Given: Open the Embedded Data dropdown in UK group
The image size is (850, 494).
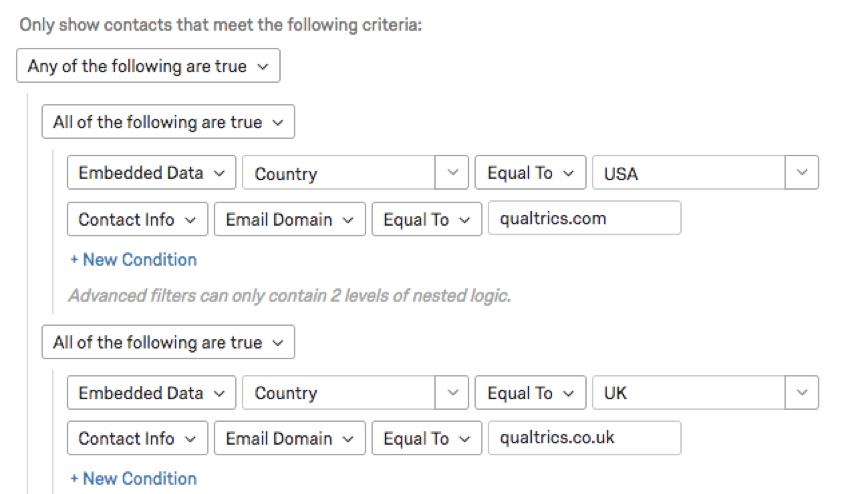Looking at the screenshot, I should [152, 393].
